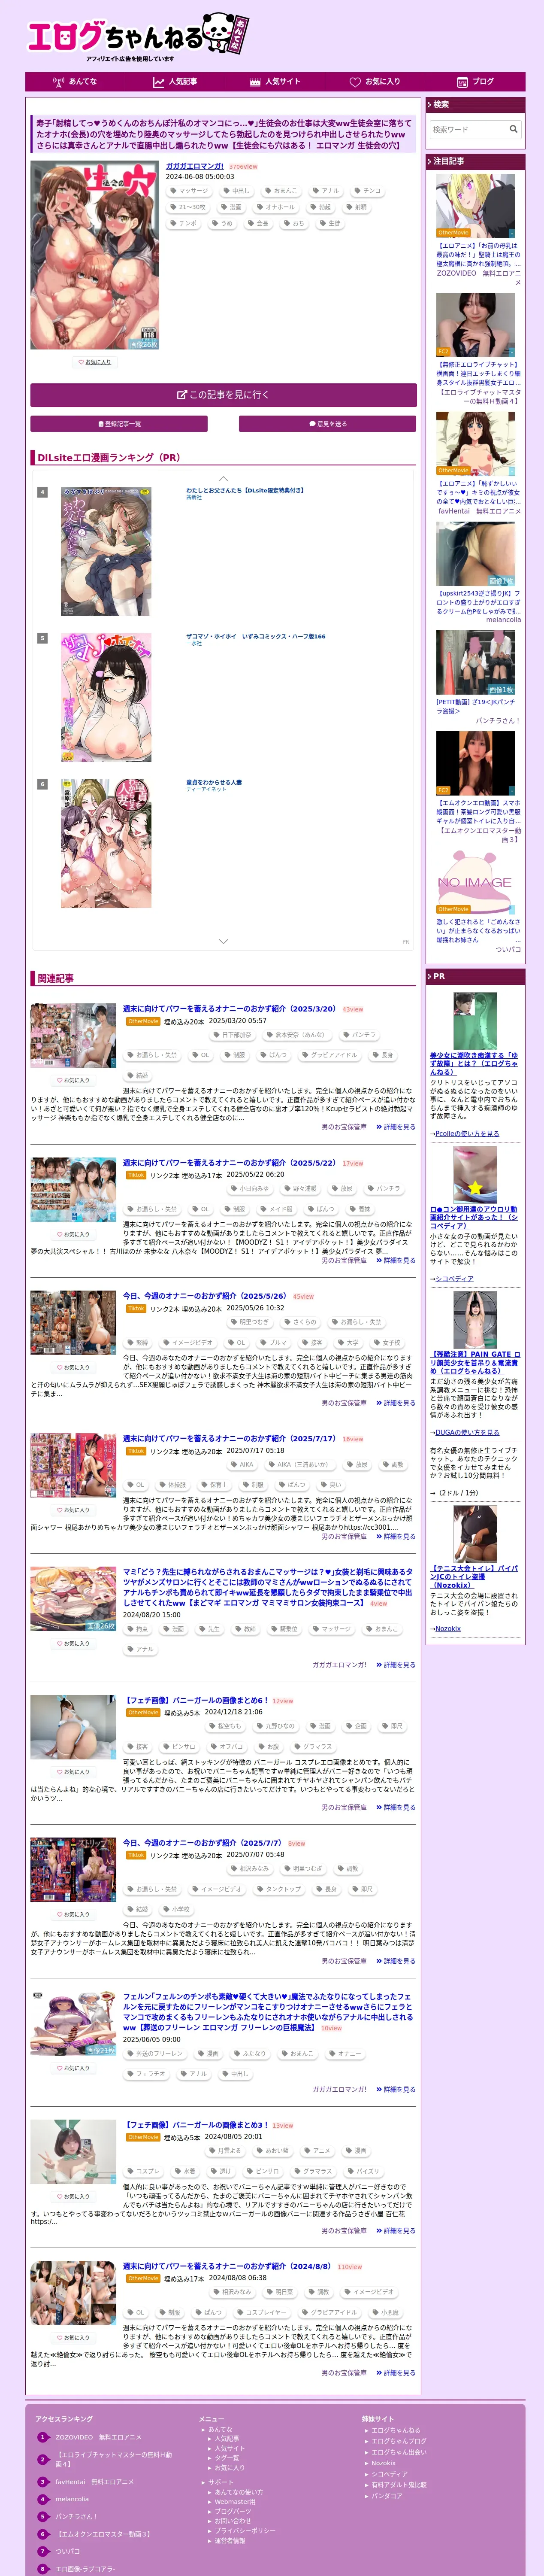This screenshot has width=544, height=2576.
Task: Click the crown icon beside 人気サイト
Action: (x=255, y=82)
